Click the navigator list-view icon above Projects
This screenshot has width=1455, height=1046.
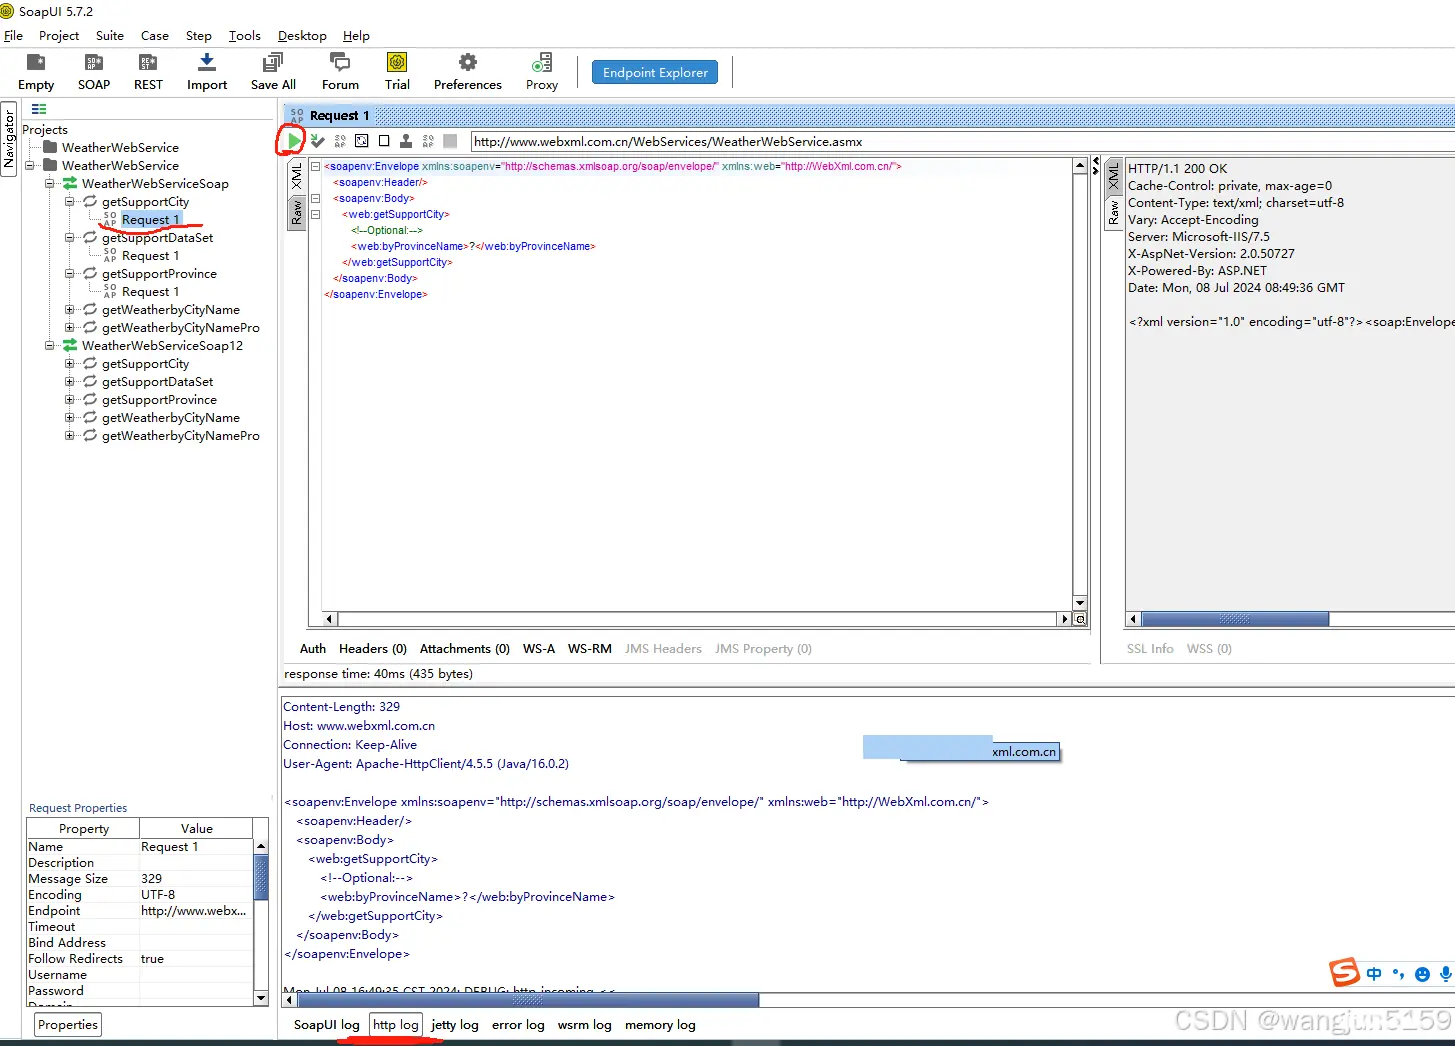point(39,109)
